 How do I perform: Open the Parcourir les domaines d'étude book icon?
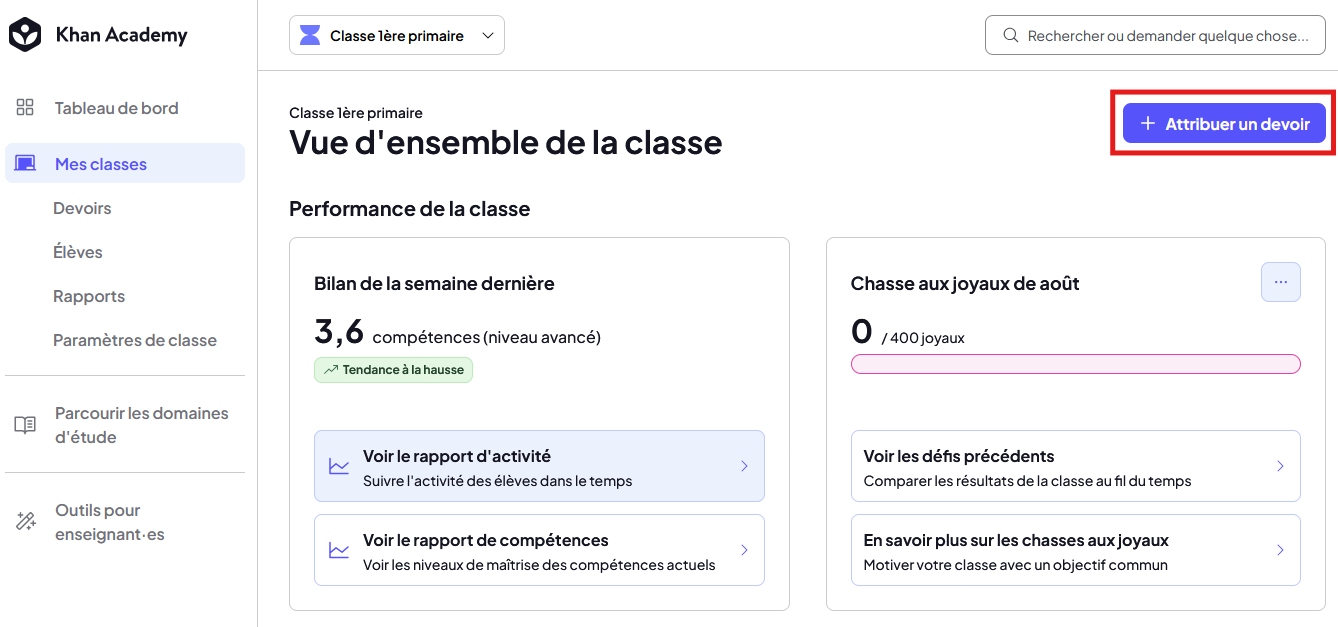pos(25,425)
